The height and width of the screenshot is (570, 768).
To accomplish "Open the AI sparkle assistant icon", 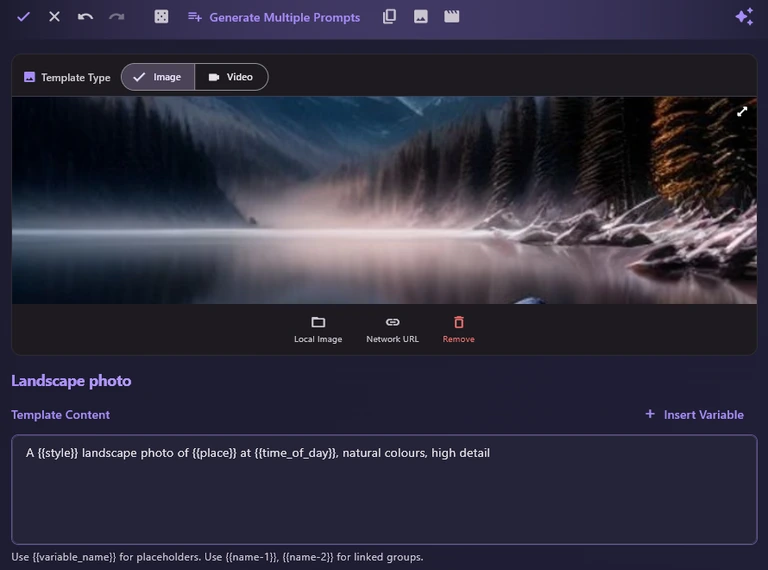I will 744,17.
